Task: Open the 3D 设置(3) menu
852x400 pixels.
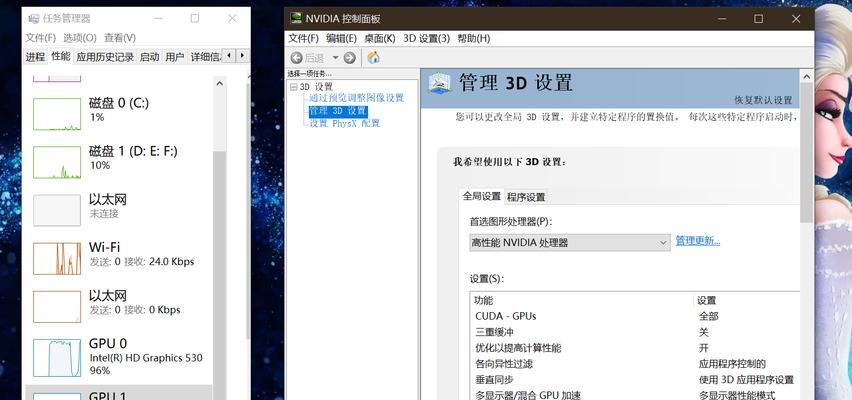Action: point(427,39)
